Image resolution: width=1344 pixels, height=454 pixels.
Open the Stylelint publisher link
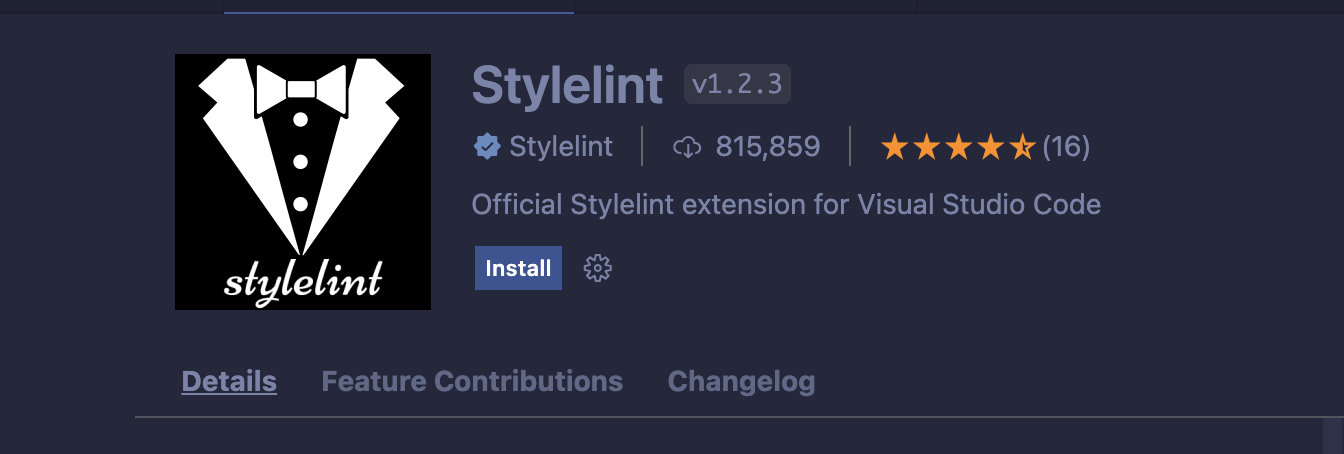(560, 147)
